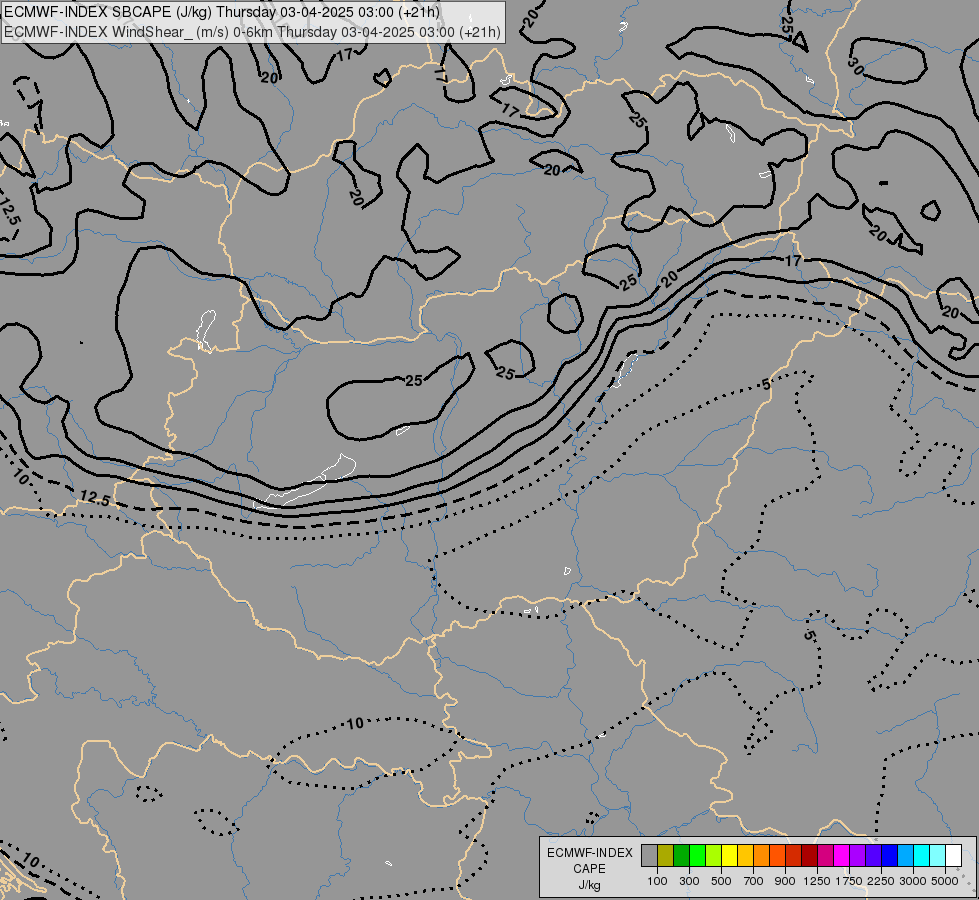This screenshot has width=979, height=900.
Task: Click the legend value 500
Action: coord(721,881)
